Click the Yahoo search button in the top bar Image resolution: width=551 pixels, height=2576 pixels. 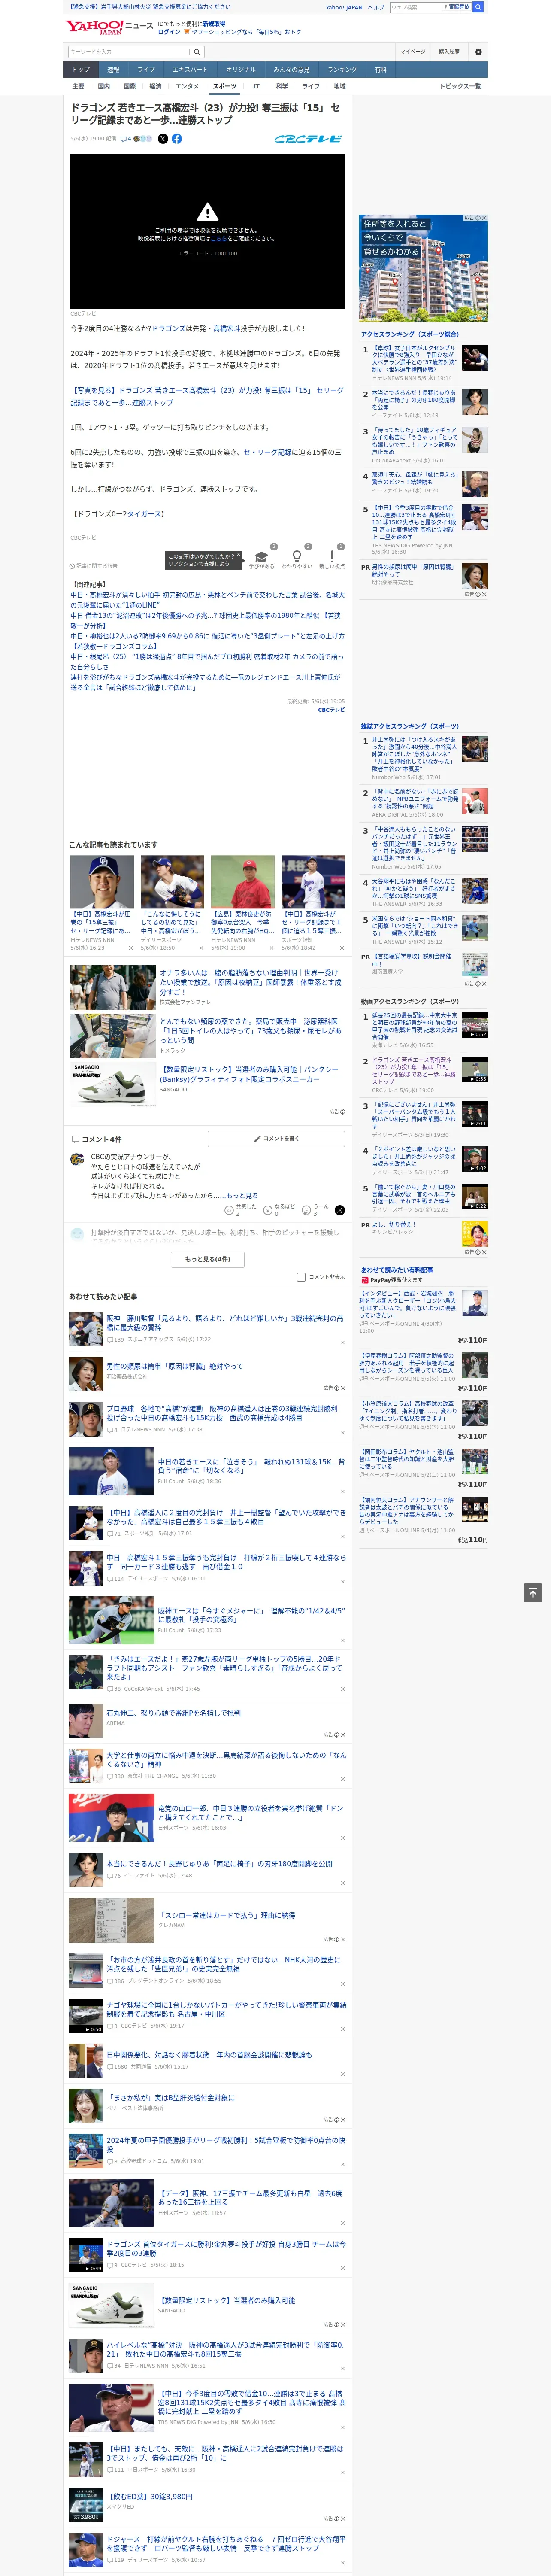(x=478, y=7)
